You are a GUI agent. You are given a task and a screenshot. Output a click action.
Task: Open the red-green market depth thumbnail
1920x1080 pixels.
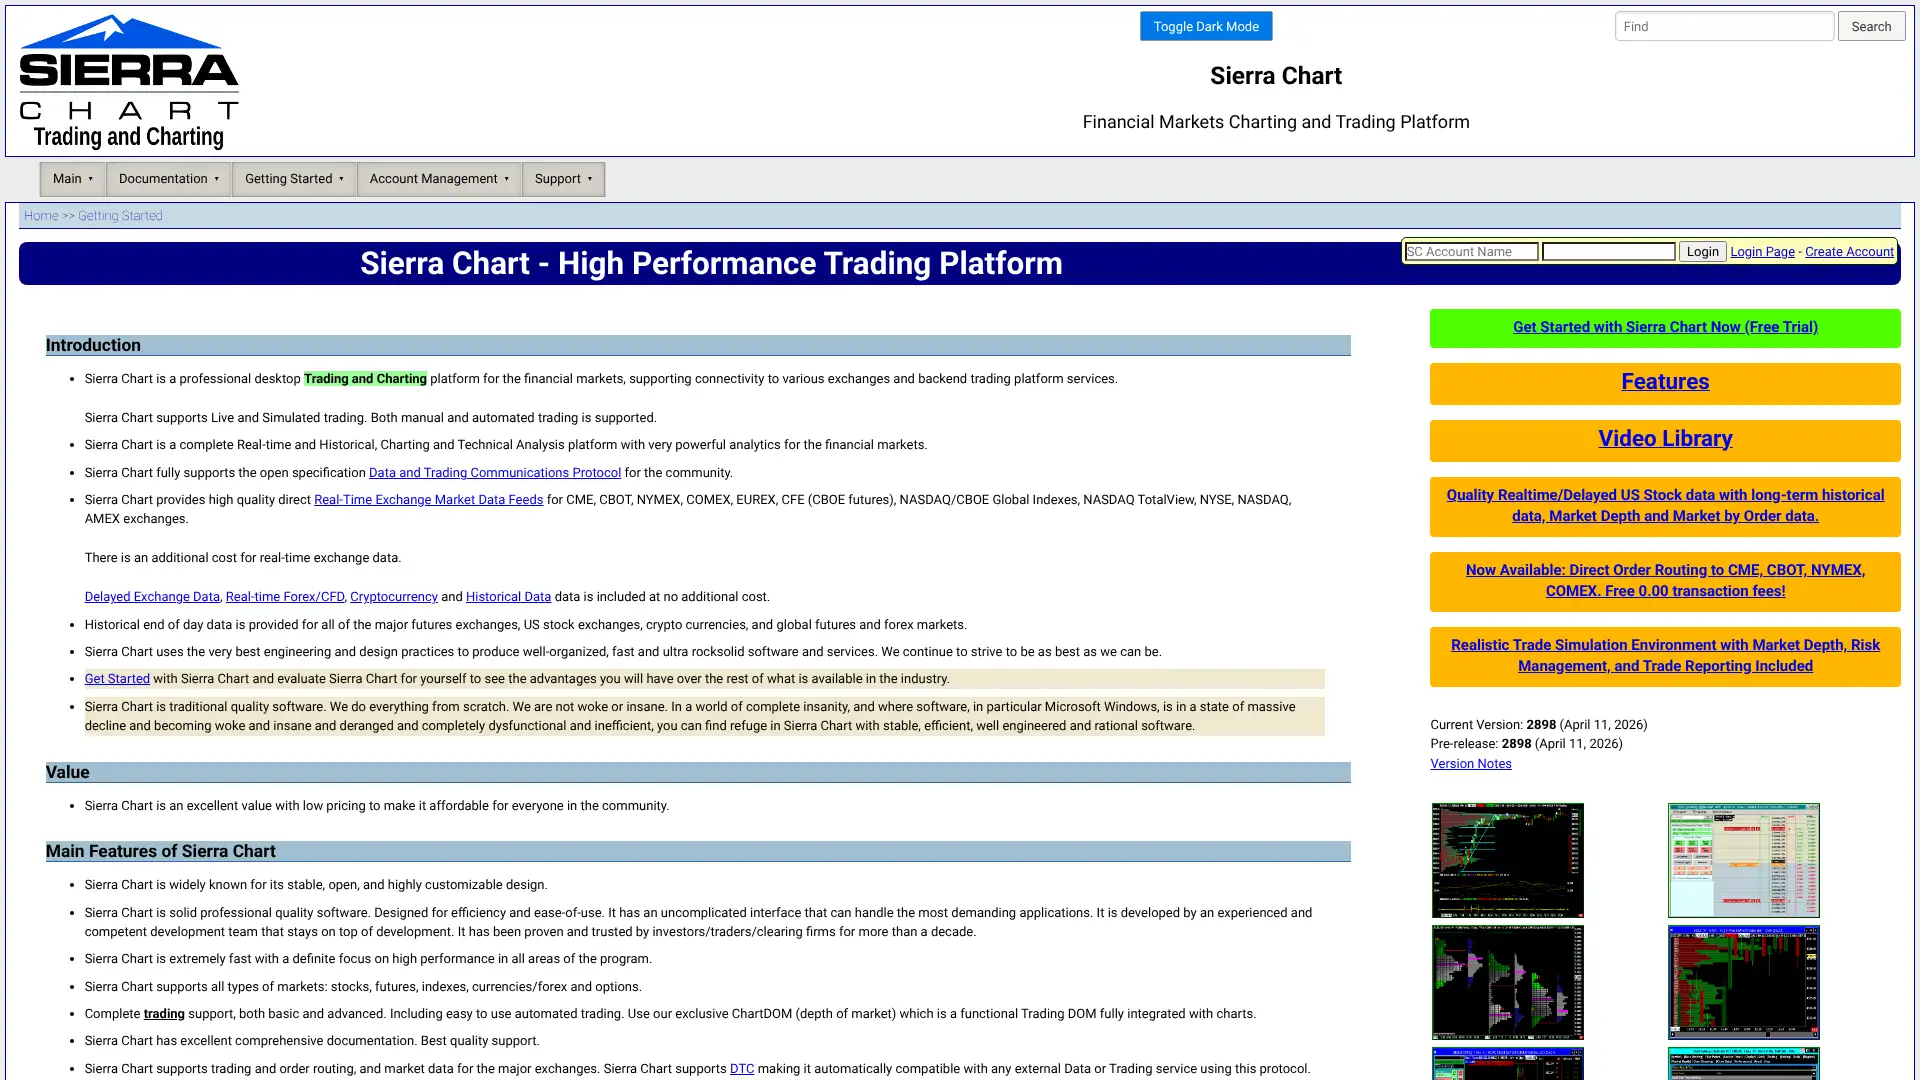pos(1743,982)
